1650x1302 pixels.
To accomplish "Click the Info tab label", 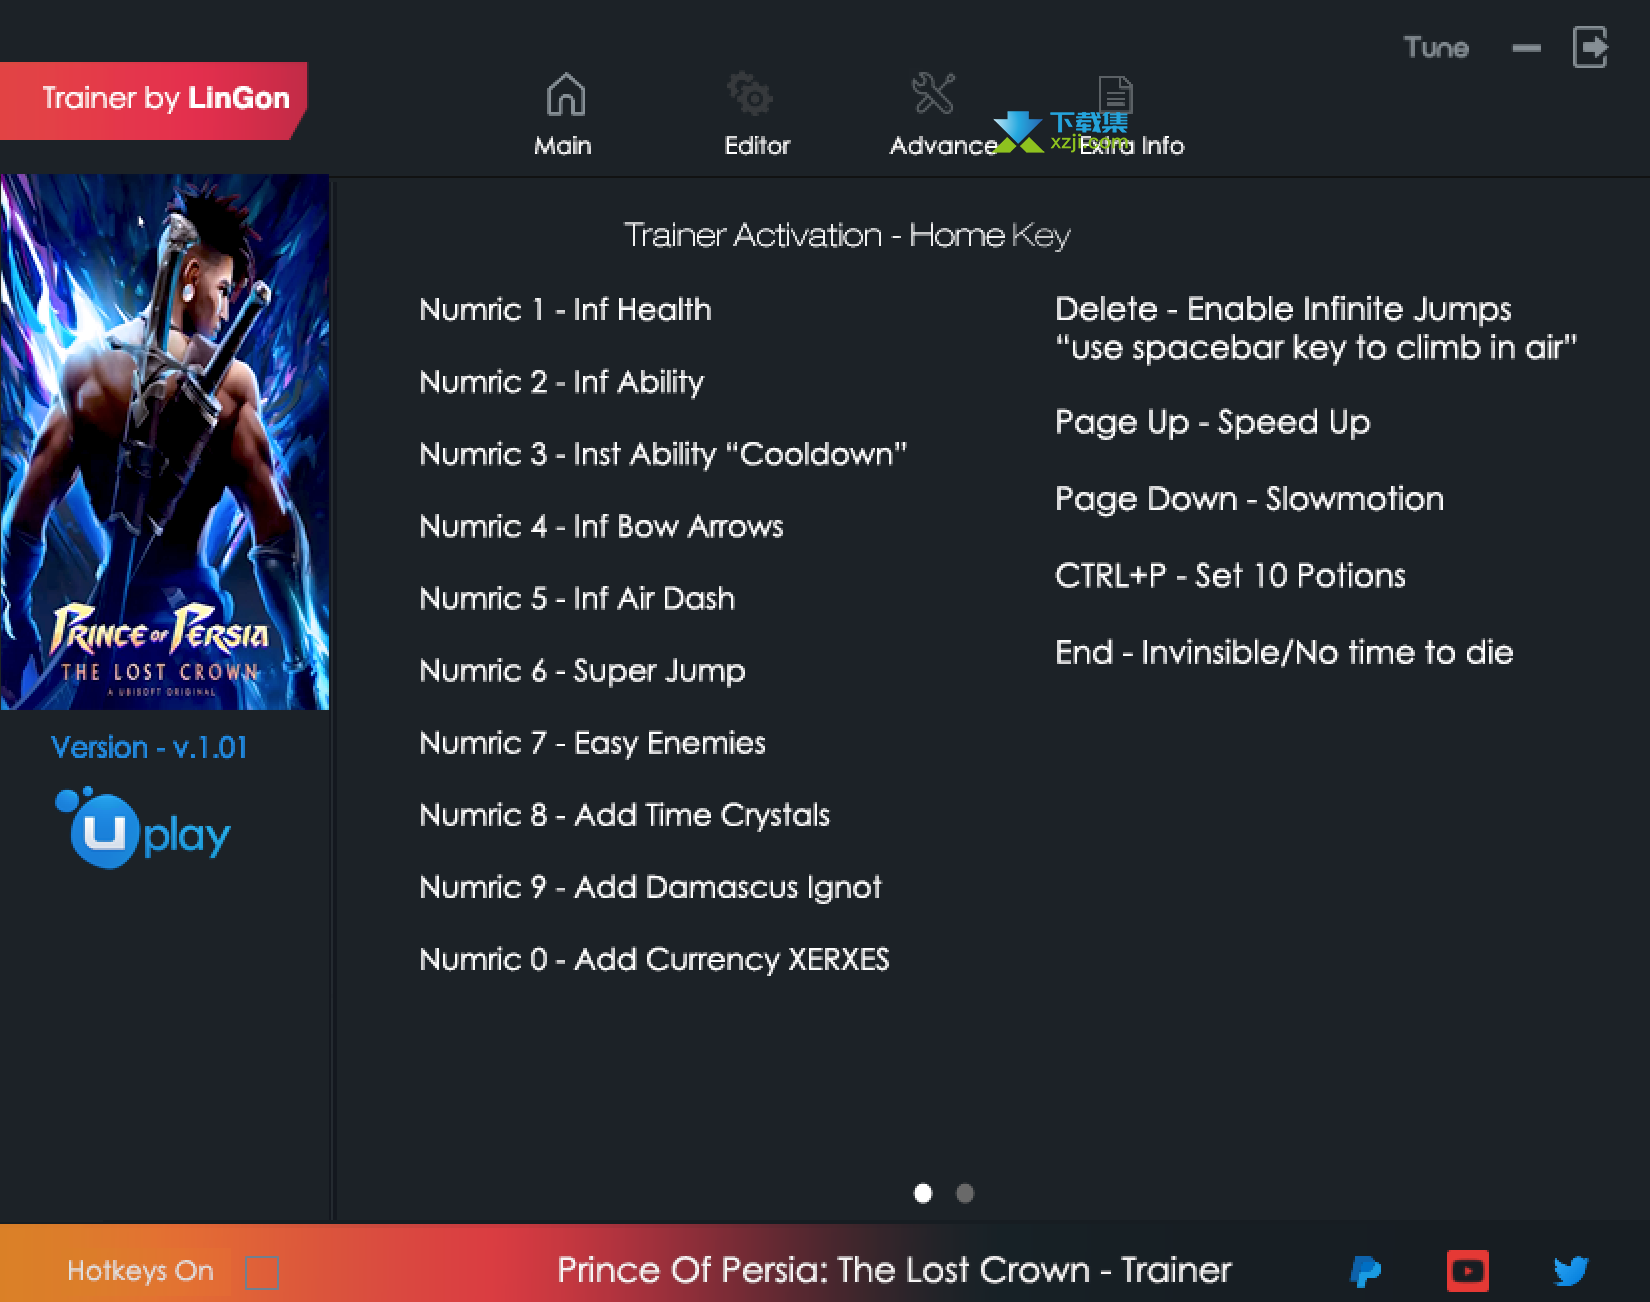I will tap(1131, 146).
